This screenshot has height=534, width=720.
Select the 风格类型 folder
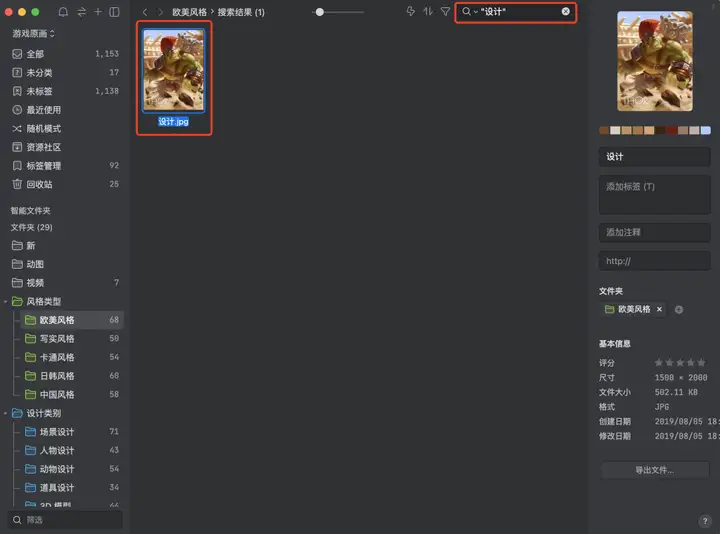point(66,302)
